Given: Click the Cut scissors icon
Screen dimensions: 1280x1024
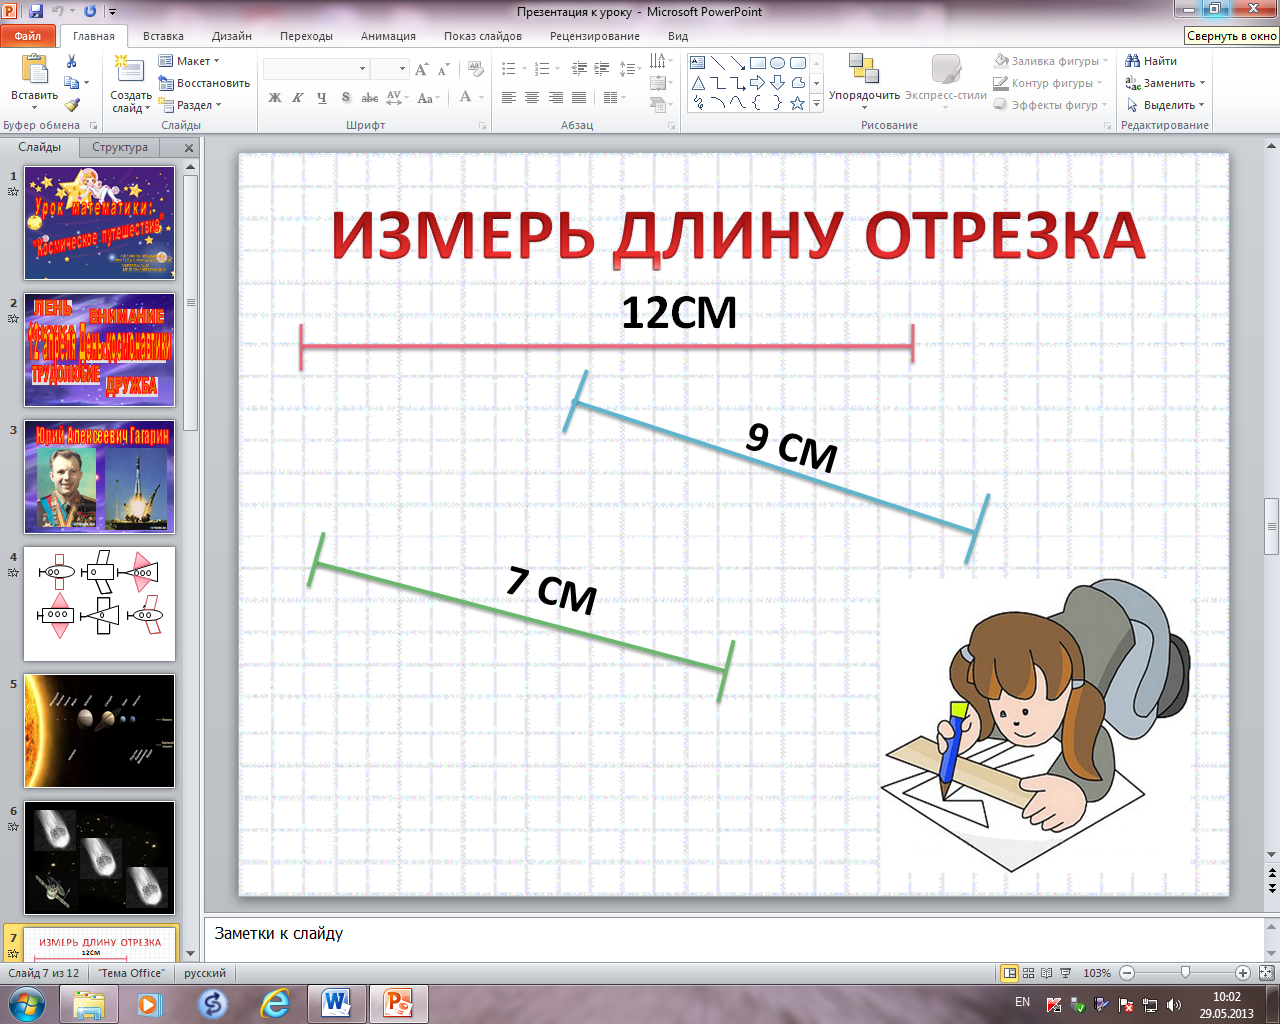Looking at the screenshot, I should (x=71, y=62).
